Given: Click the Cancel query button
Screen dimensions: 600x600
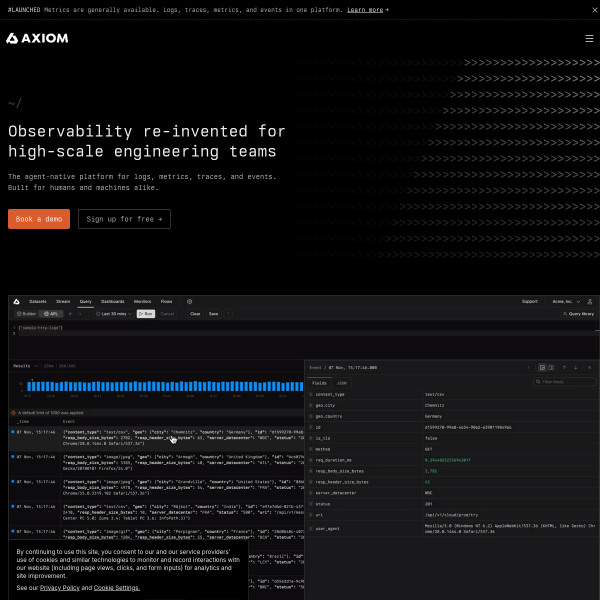Looking at the screenshot, I should click(x=167, y=314).
